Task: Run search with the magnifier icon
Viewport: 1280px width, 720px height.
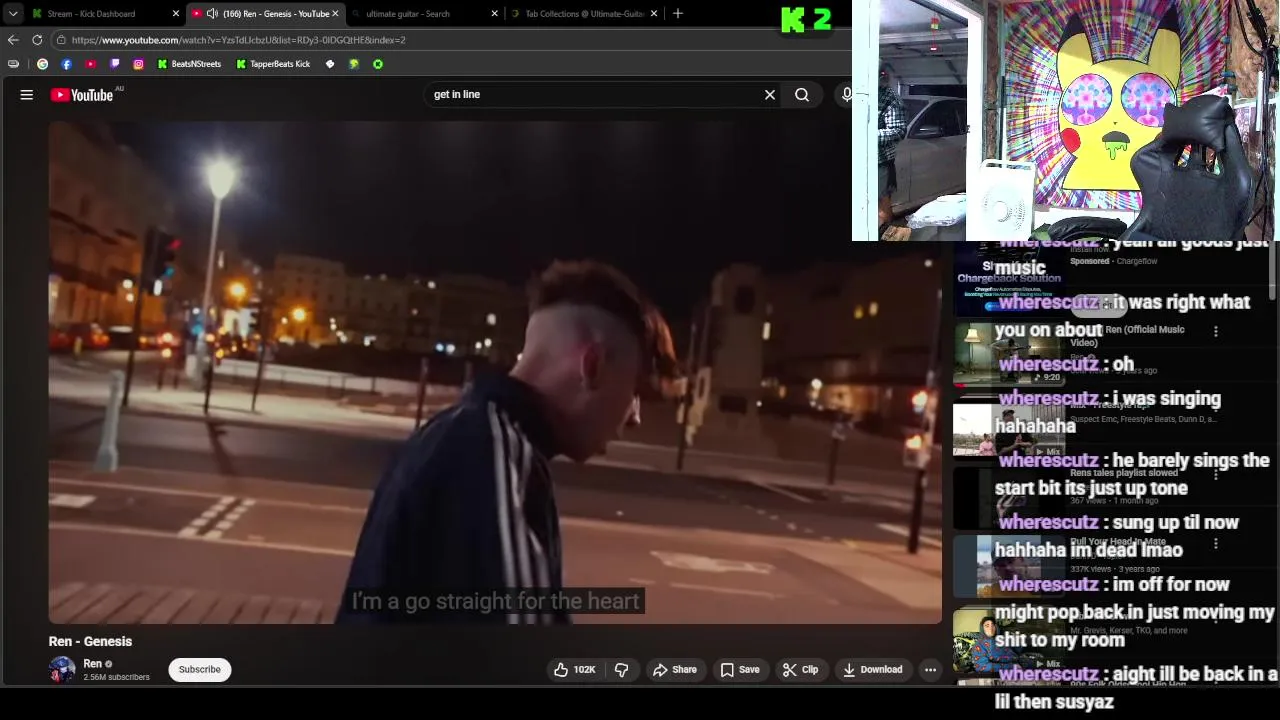Action: pyautogui.click(x=802, y=95)
